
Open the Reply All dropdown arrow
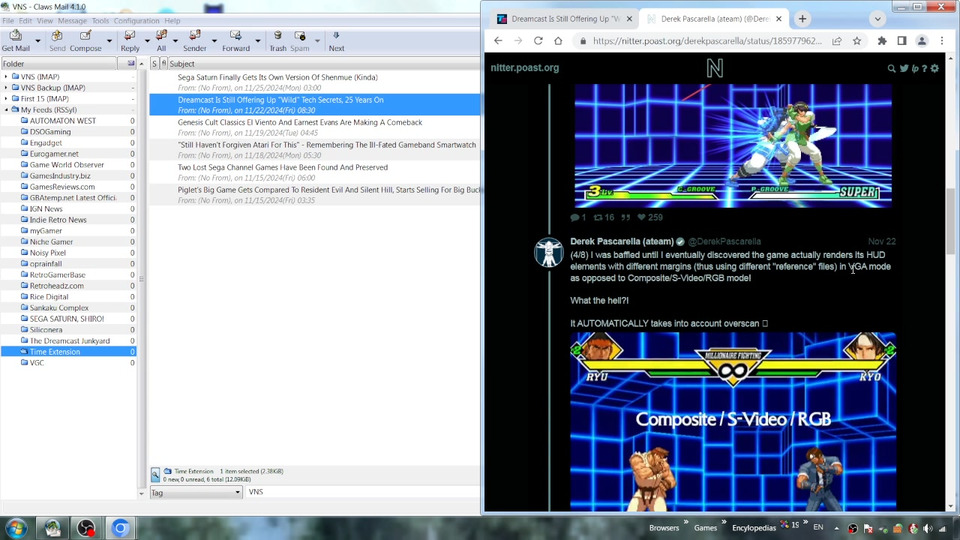175,41
